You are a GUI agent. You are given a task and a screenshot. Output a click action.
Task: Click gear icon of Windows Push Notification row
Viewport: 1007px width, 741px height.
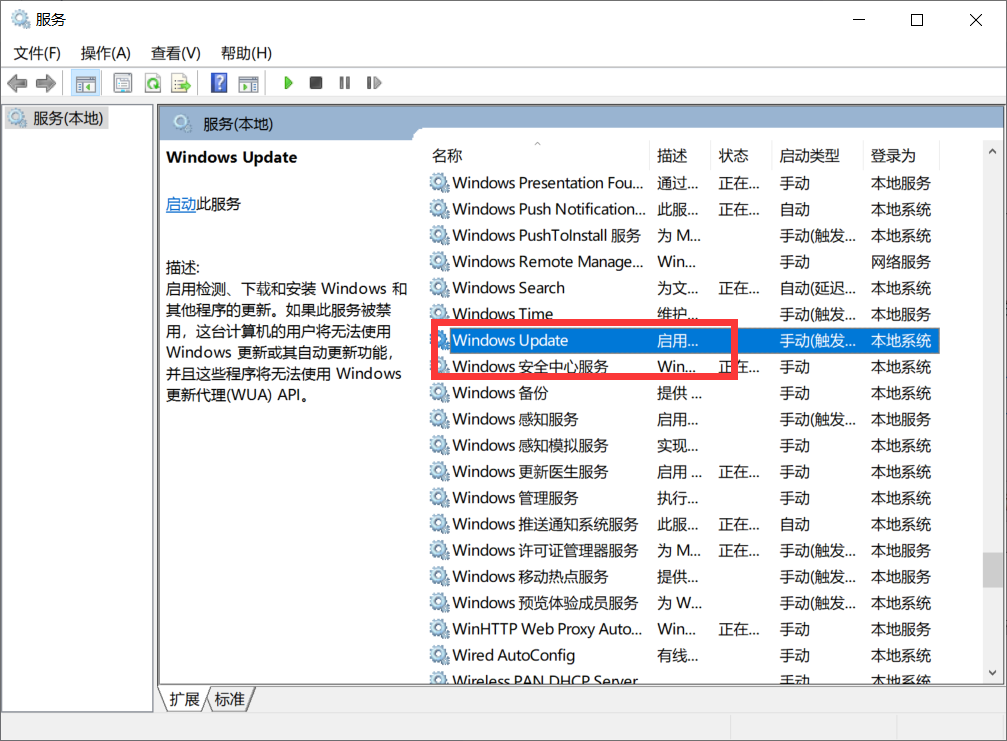[x=439, y=209]
